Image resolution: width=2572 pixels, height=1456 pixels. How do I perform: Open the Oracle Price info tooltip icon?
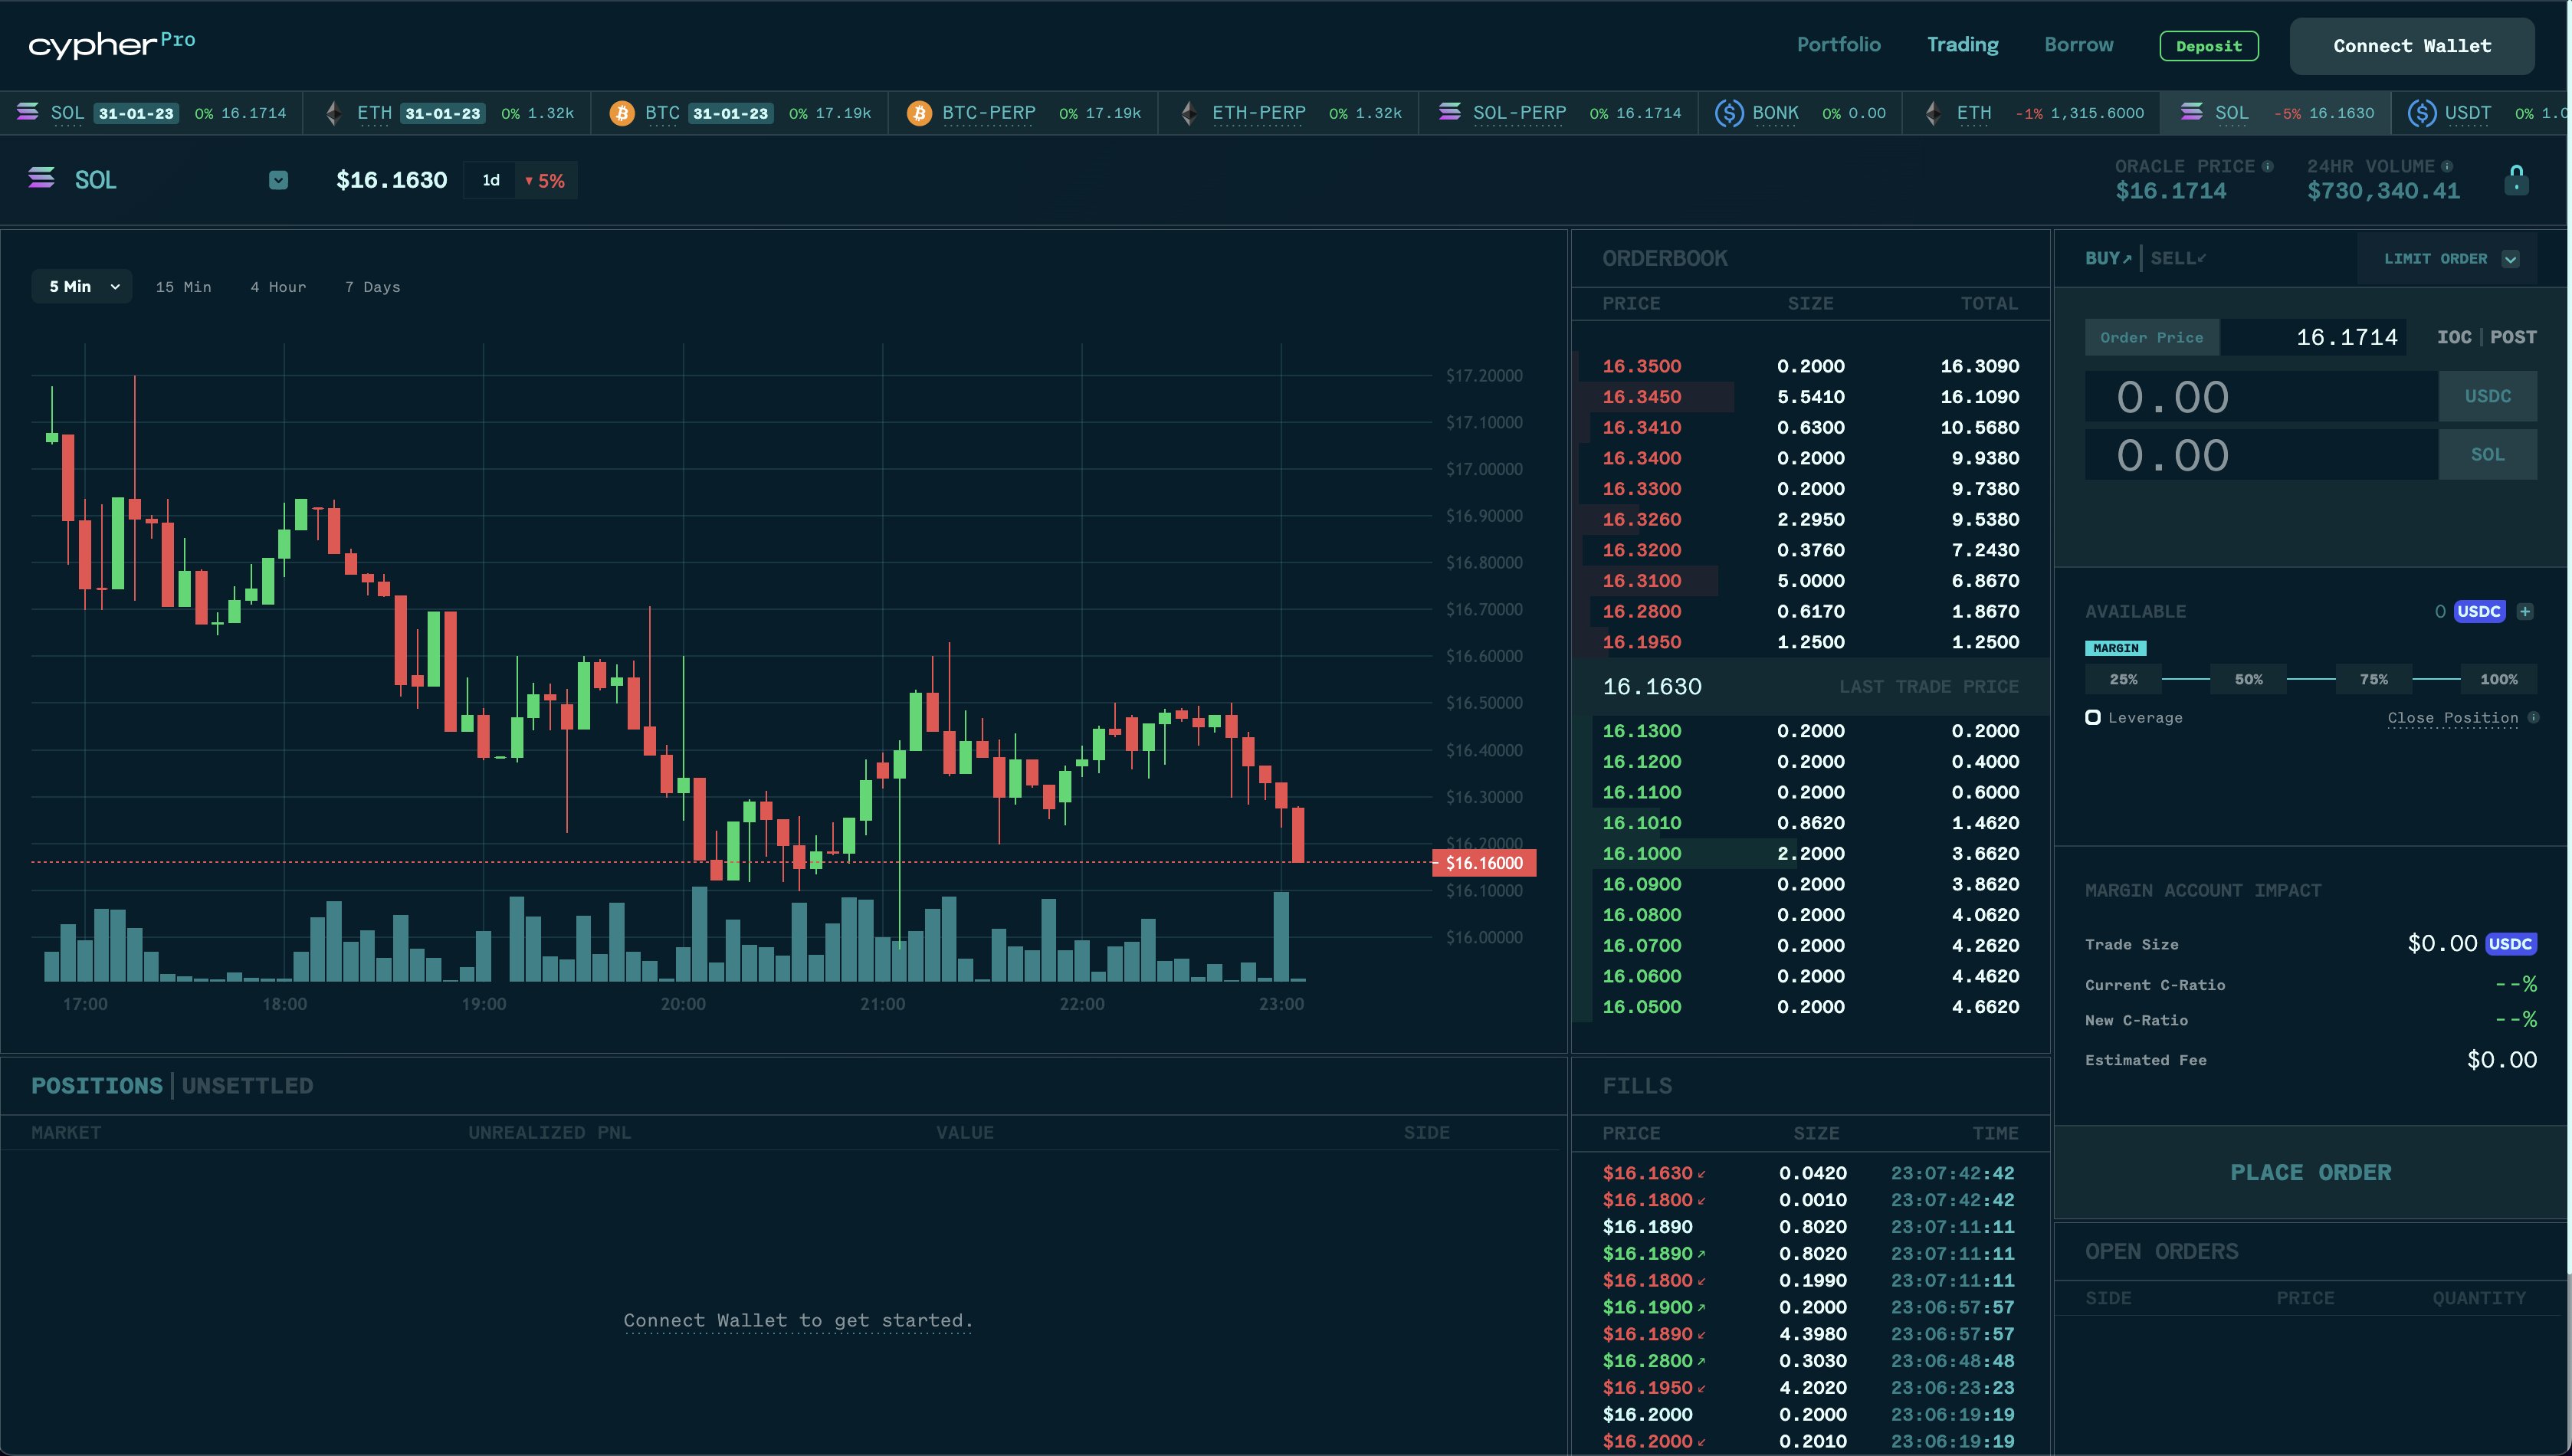[x=2266, y=165]
